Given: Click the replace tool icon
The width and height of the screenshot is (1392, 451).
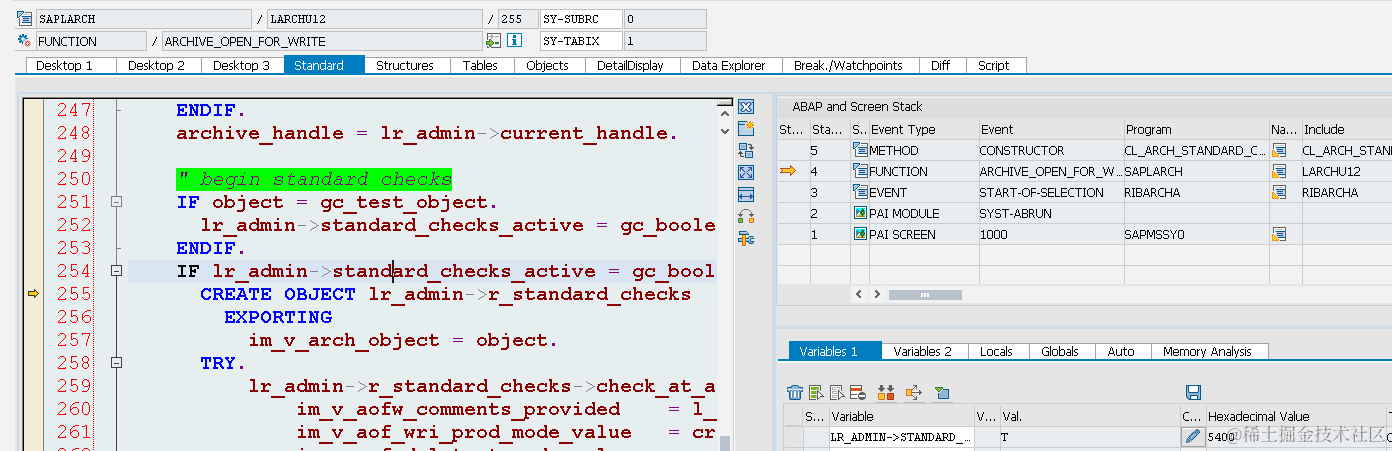Looking at the screenshot, I should [745, 151].
